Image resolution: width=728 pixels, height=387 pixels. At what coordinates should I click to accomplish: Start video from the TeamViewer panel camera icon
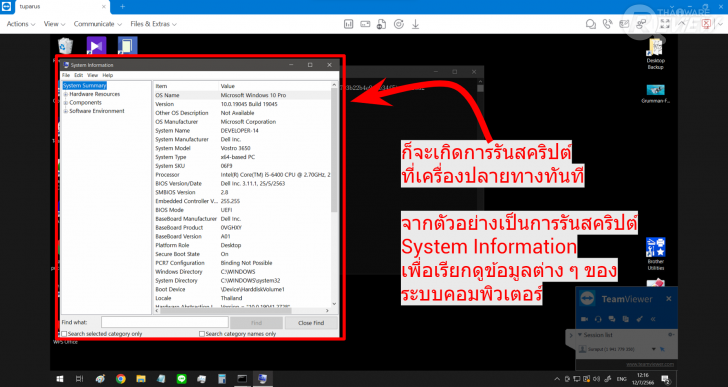[x=585, y=319]
